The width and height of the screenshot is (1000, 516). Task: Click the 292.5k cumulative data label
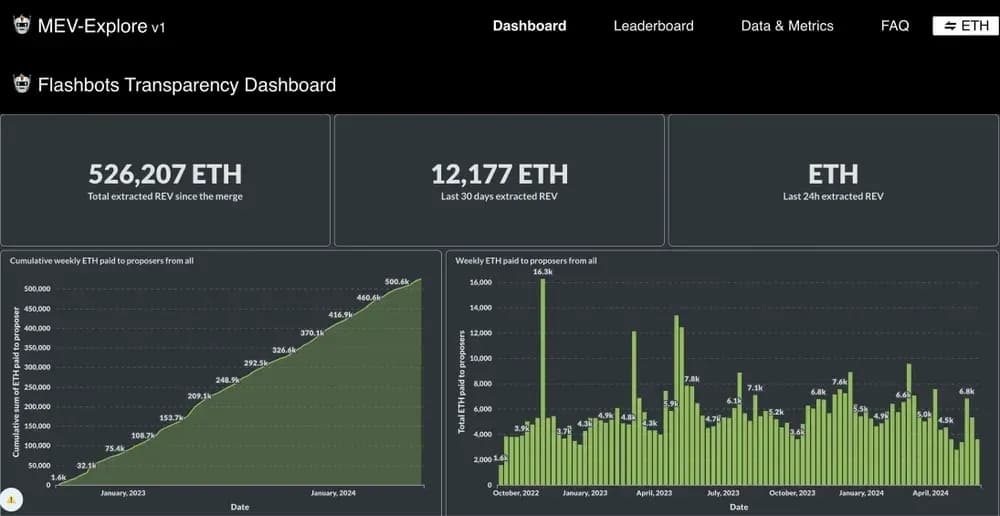coord(256,362)
